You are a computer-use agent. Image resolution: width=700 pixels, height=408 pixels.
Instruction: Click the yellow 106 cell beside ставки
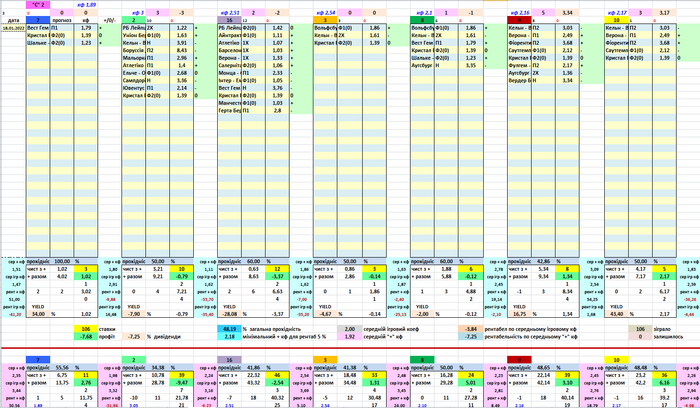click(86, 329)
